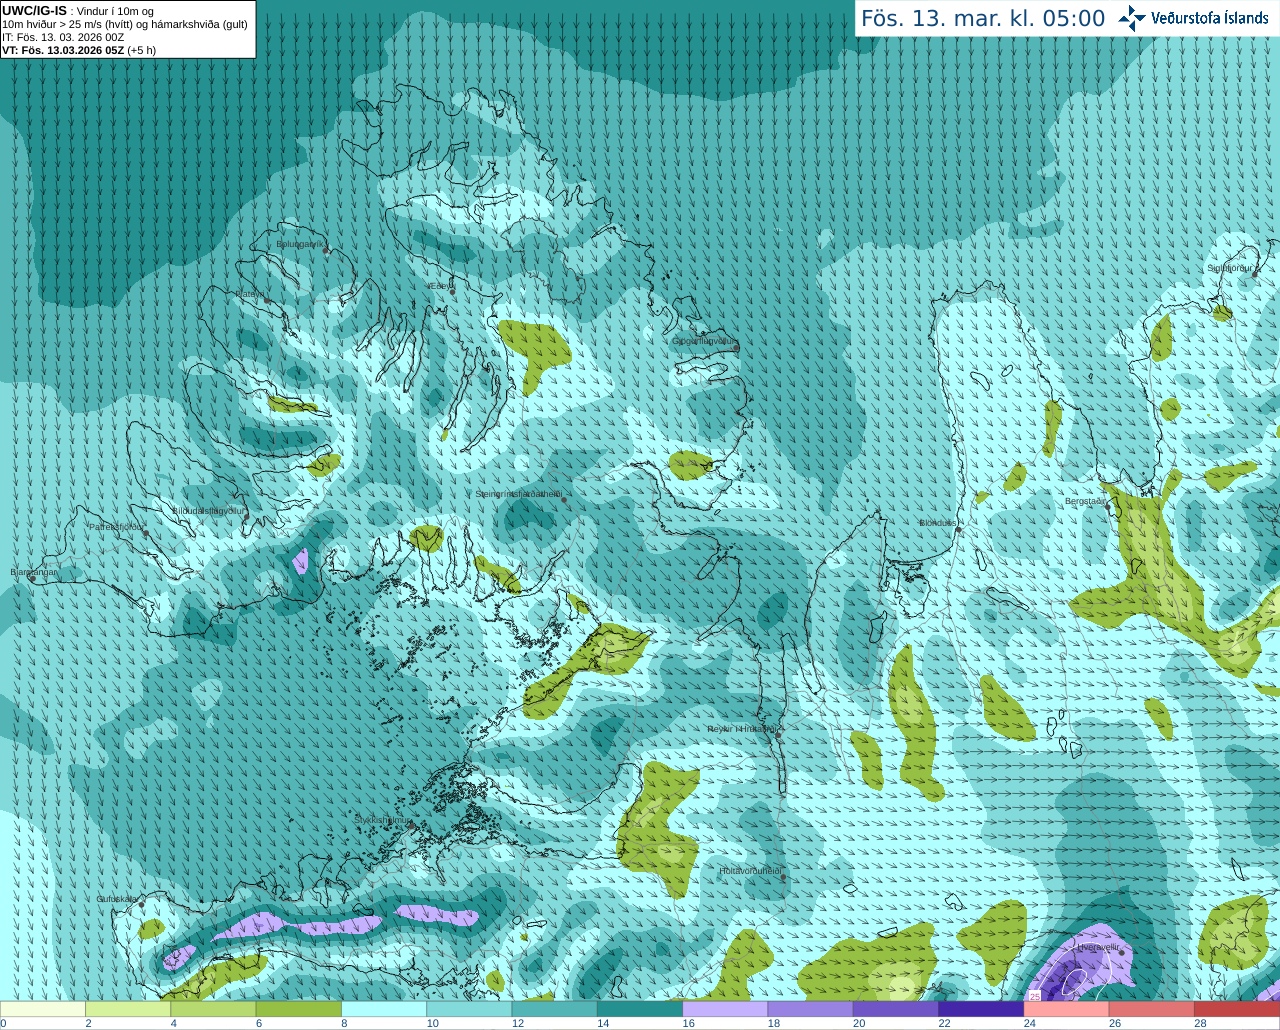Image resolution: width=1280 pixels, height=1030 pixels.
Task: Pick the 26–28 m/s salmon legend swatch
Action: point(1152,1008)
